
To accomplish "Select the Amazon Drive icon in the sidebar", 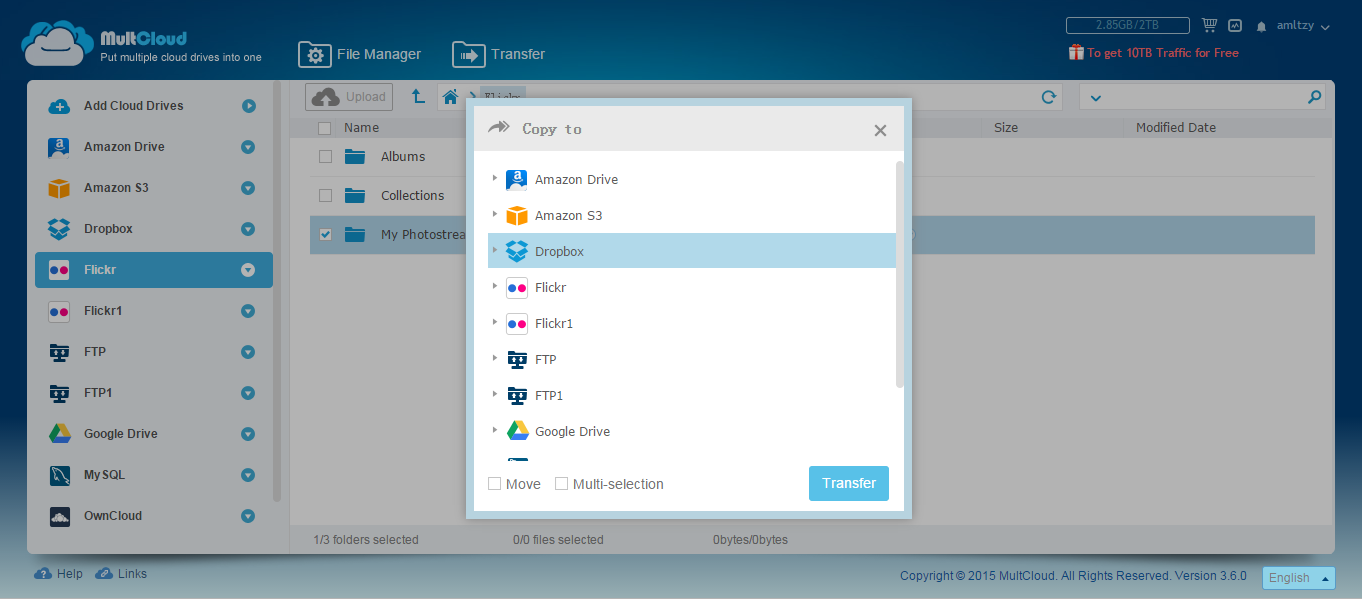I will pyautogui.click(x=59, y=147).
